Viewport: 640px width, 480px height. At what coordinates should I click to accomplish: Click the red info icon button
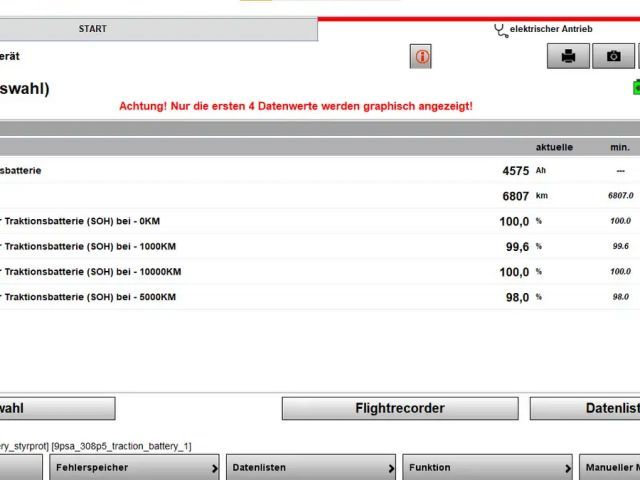[x=421, y=57]
